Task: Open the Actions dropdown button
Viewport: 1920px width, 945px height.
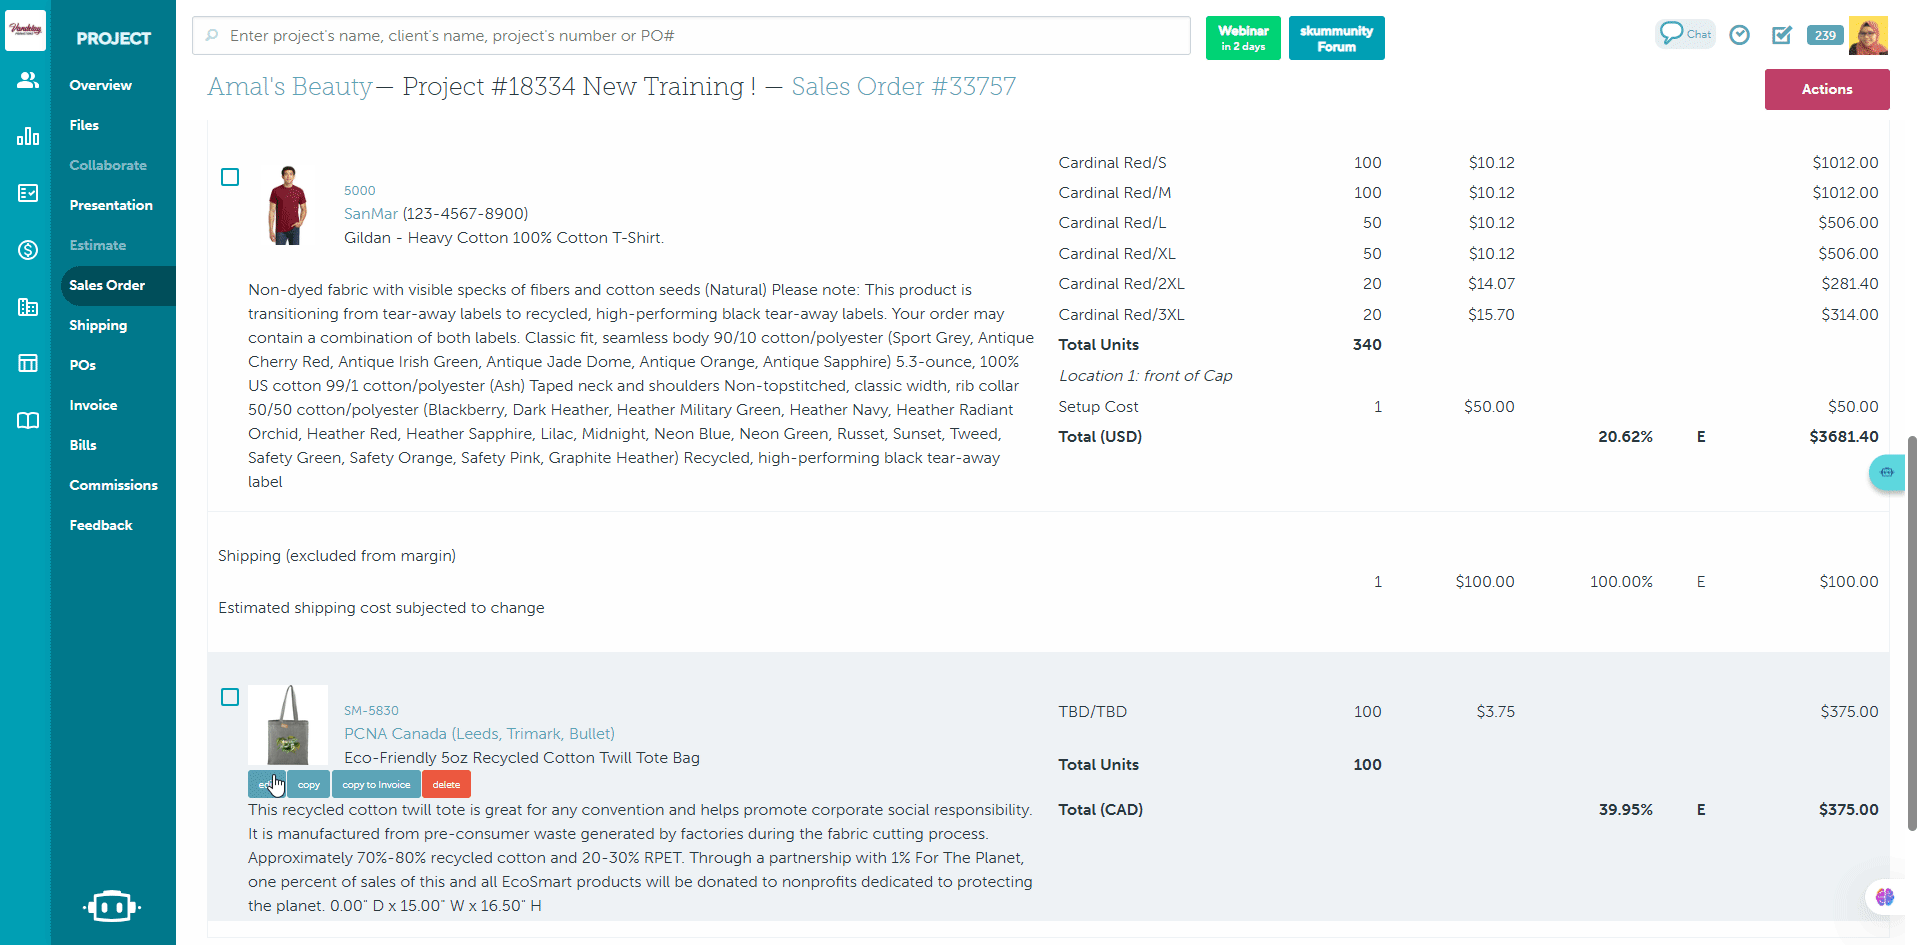Action: pyautogui.click(x=1826, y=89)
